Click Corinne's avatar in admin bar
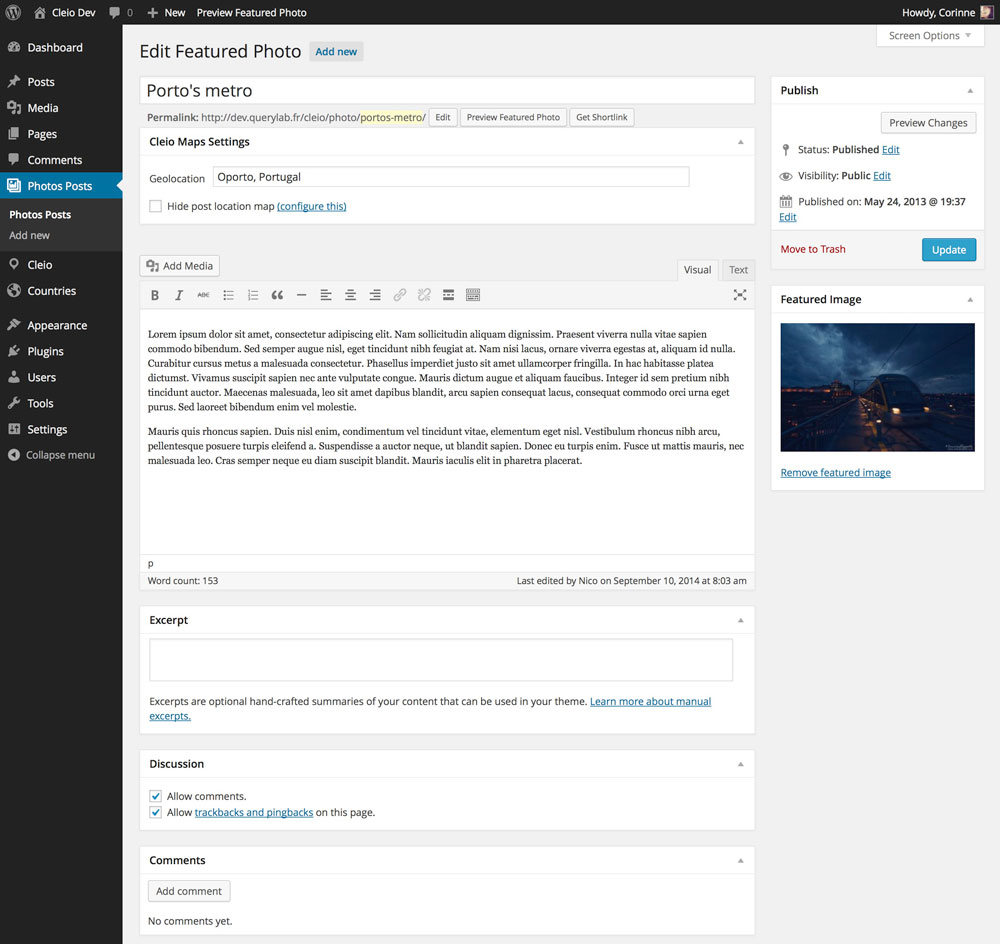This screenshot has width=1000, height=944. 987,12
